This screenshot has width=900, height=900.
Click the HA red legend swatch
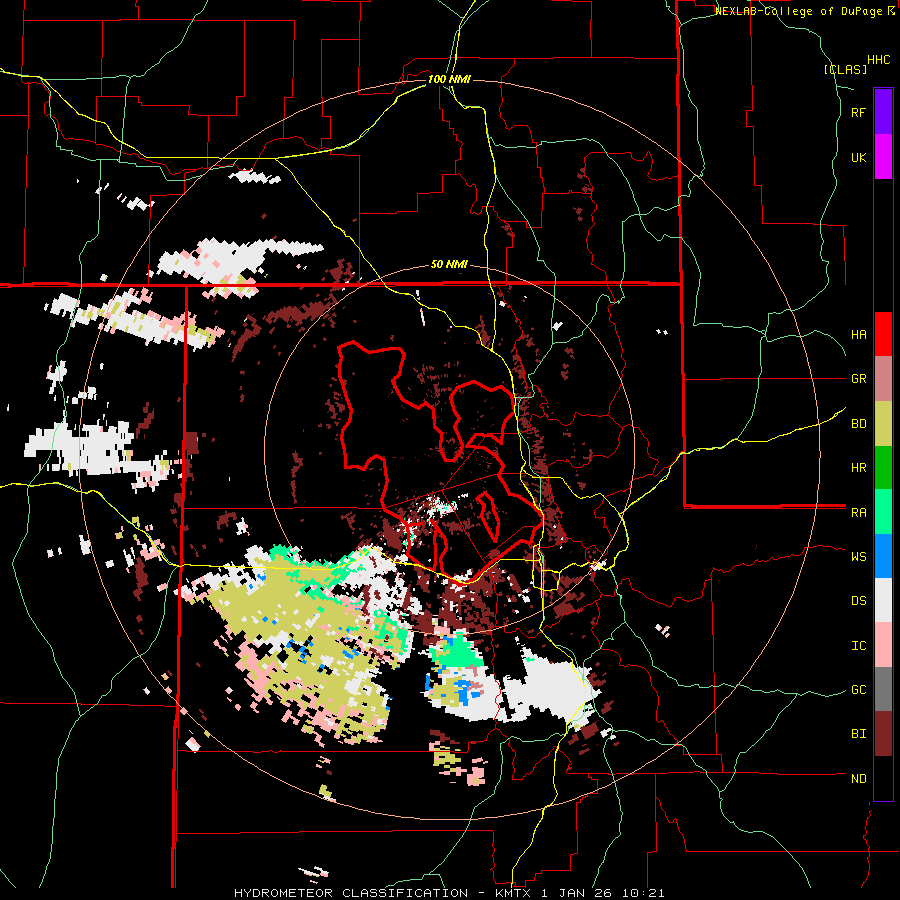pos(883,334)
